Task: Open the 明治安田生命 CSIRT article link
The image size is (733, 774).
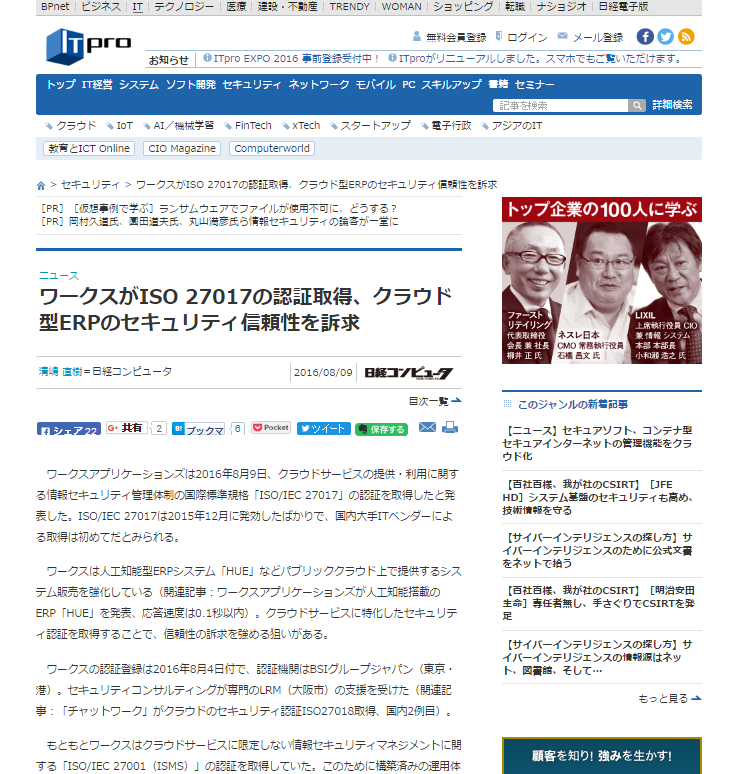Action: [x=599, y=603]
